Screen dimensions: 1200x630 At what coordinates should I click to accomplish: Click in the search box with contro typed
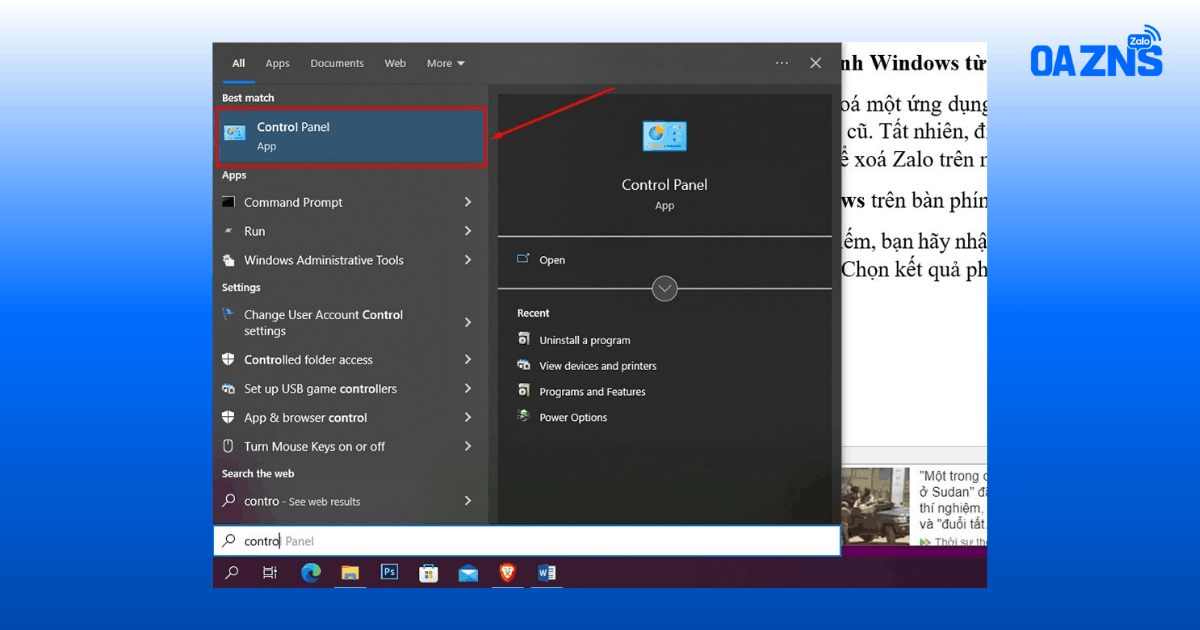coord(527,541)
